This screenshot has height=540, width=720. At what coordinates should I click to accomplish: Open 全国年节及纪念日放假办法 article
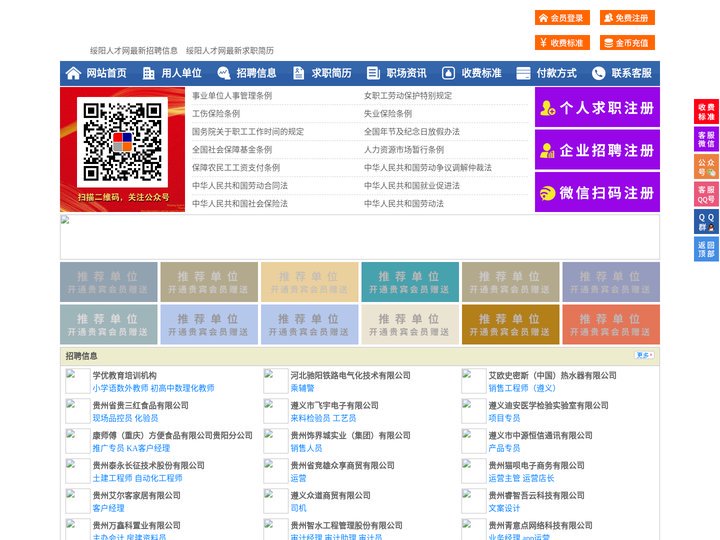(x=412, y=131)
